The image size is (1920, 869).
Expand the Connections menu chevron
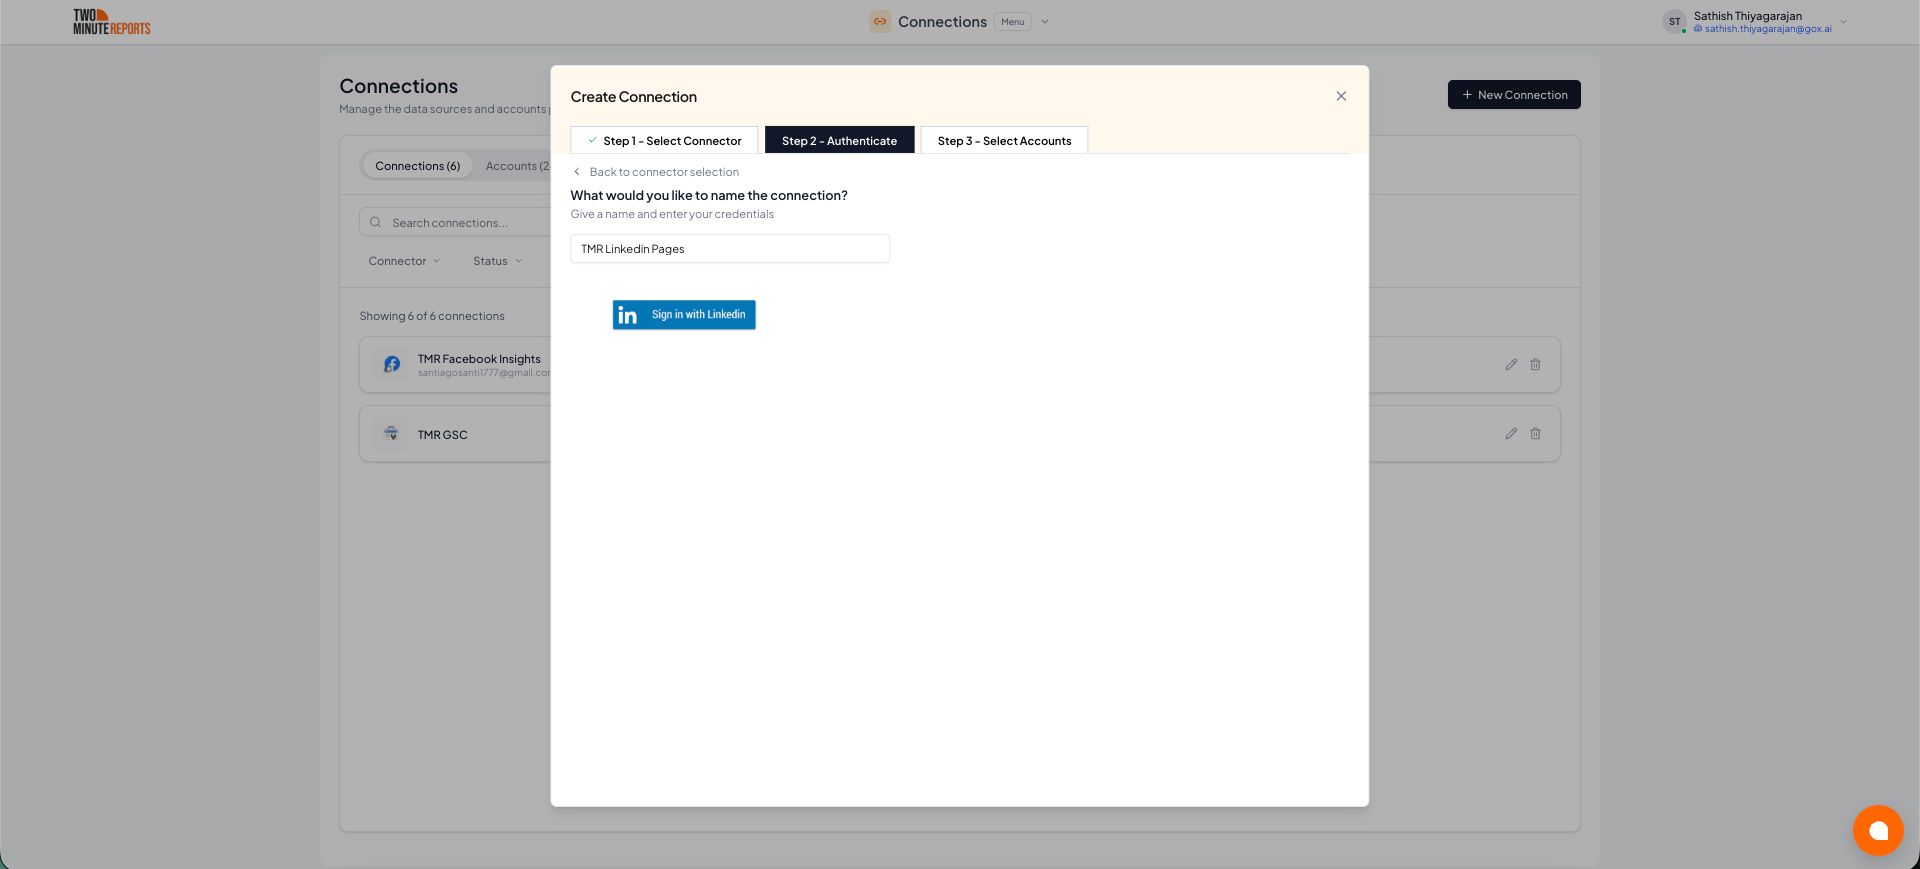1045,22
